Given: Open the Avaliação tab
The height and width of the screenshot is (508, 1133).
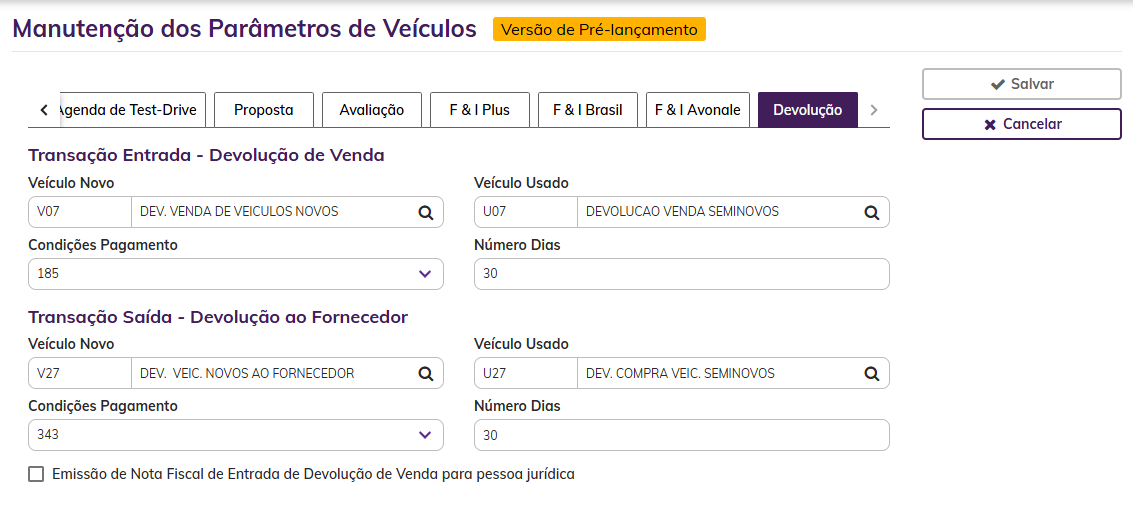Looking at the screenshot, I should point(371,110).
